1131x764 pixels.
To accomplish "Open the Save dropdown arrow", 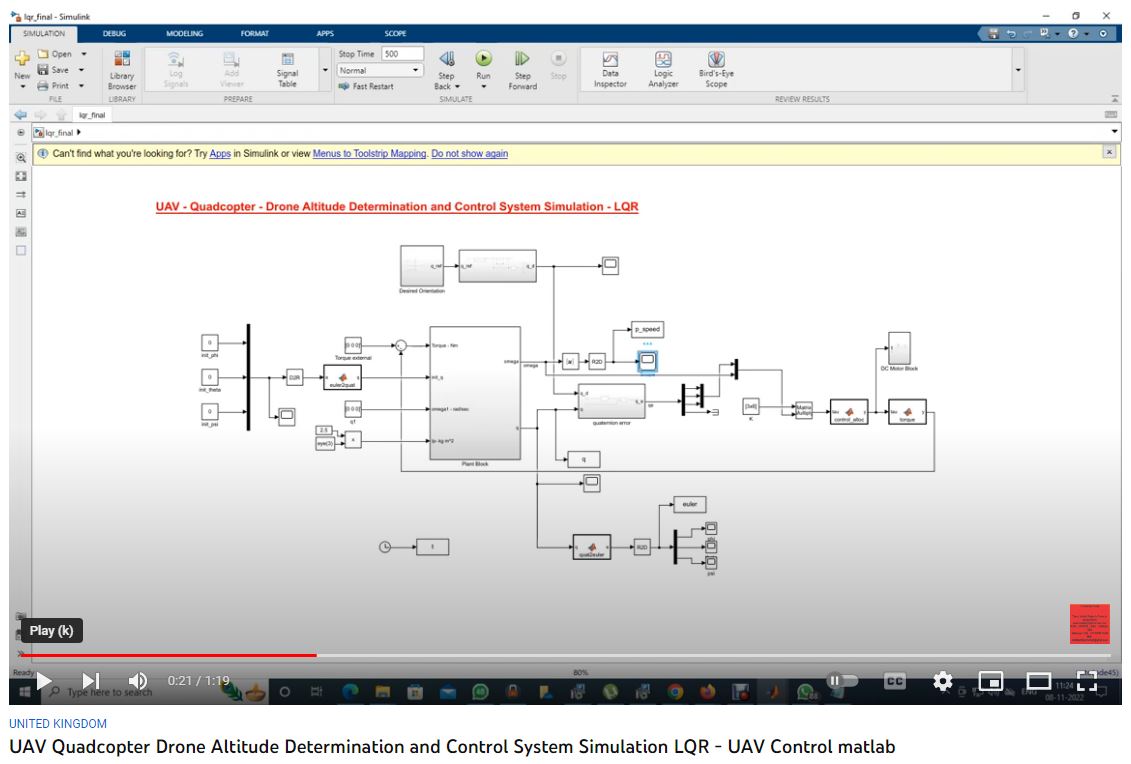I will click(x=84, y=70).
